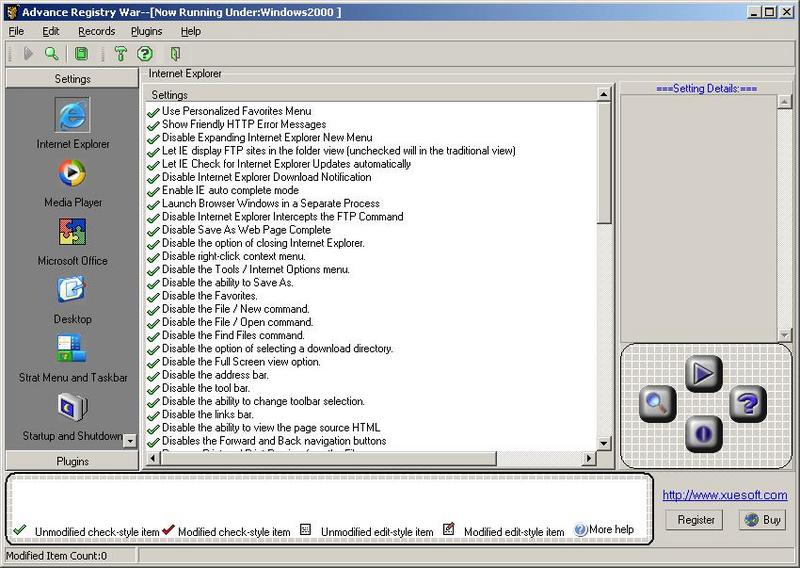Select the Internet Explorer sidebar icon
The width and height of the screenshot is (800, 568).
[x=72, y=115]
